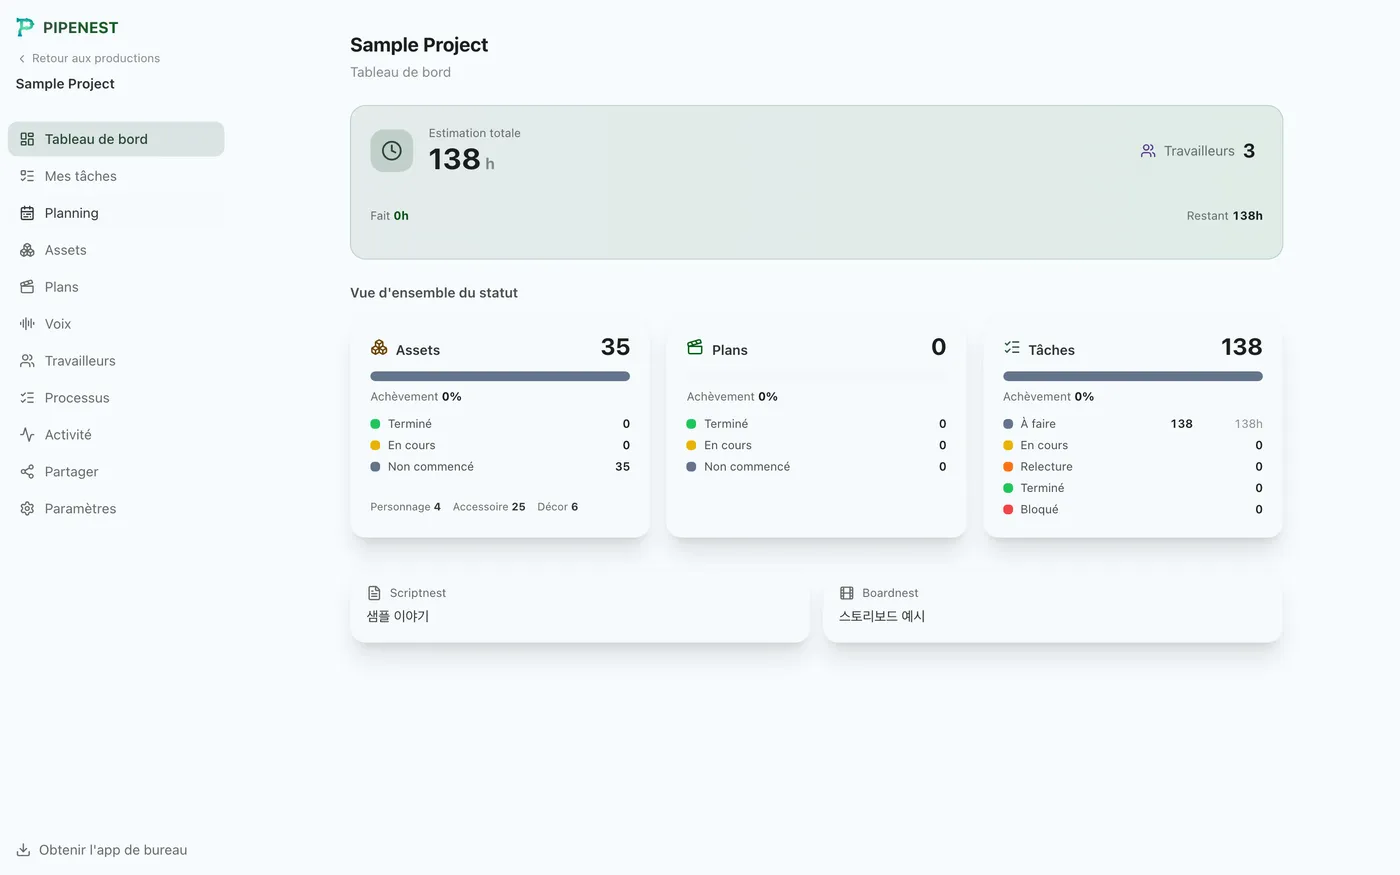Click Non commencé row in Assets card
The image size is (1400, 875).
(x=500, y=467)
